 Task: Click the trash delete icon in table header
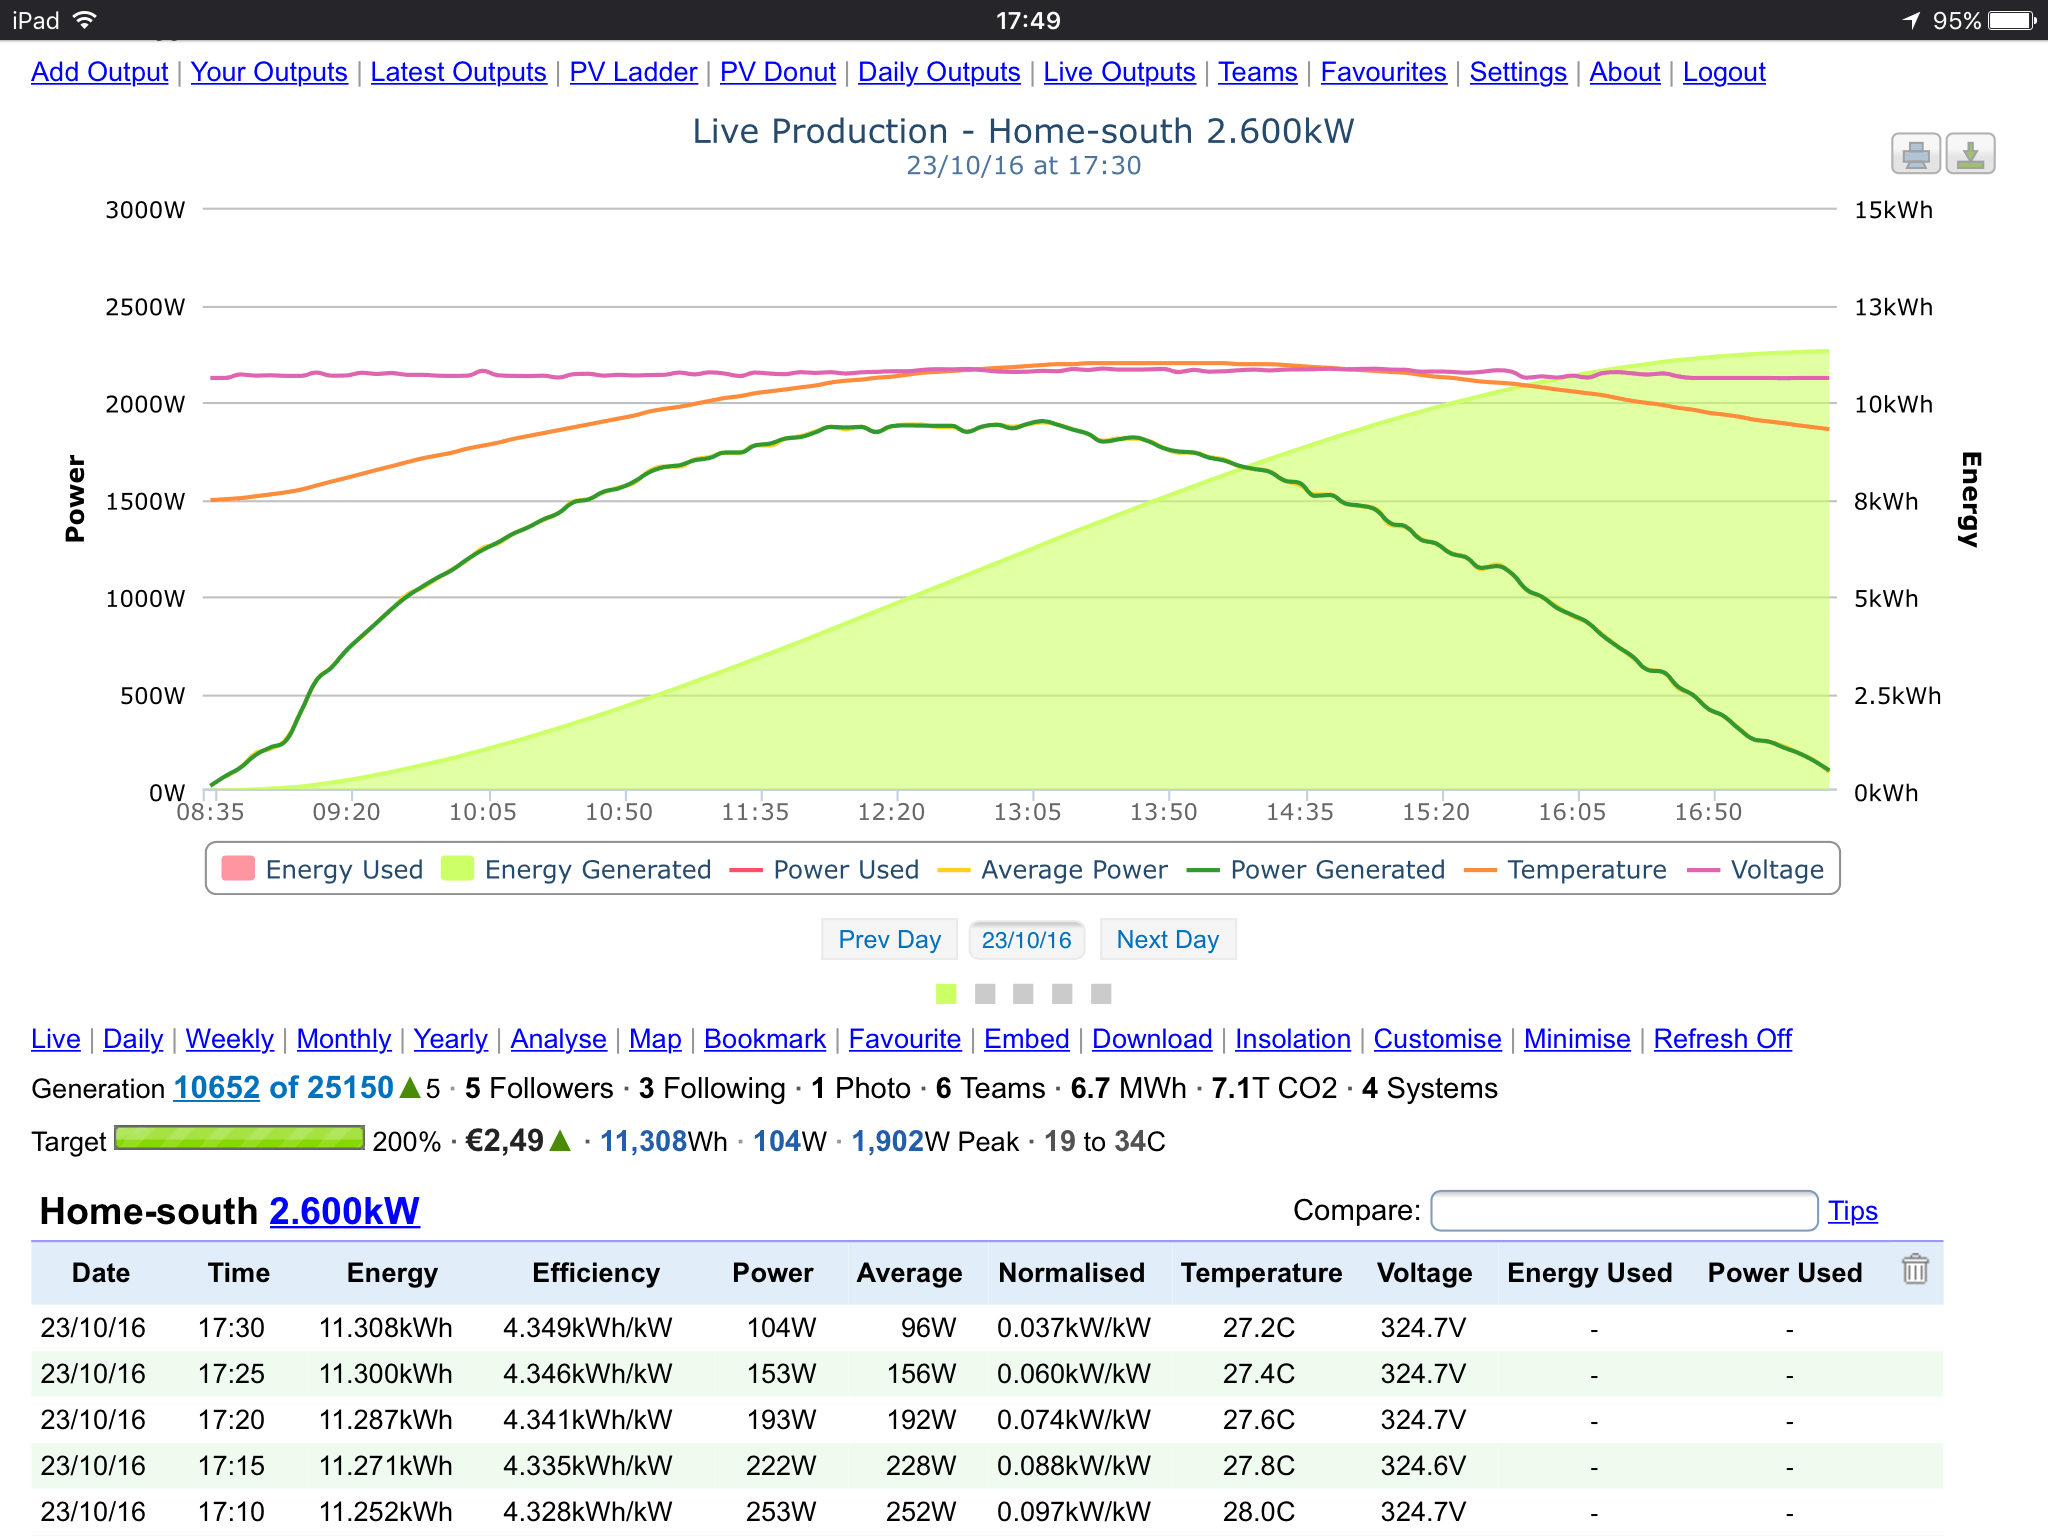pyautogui.click(x=1914, y=1269)
